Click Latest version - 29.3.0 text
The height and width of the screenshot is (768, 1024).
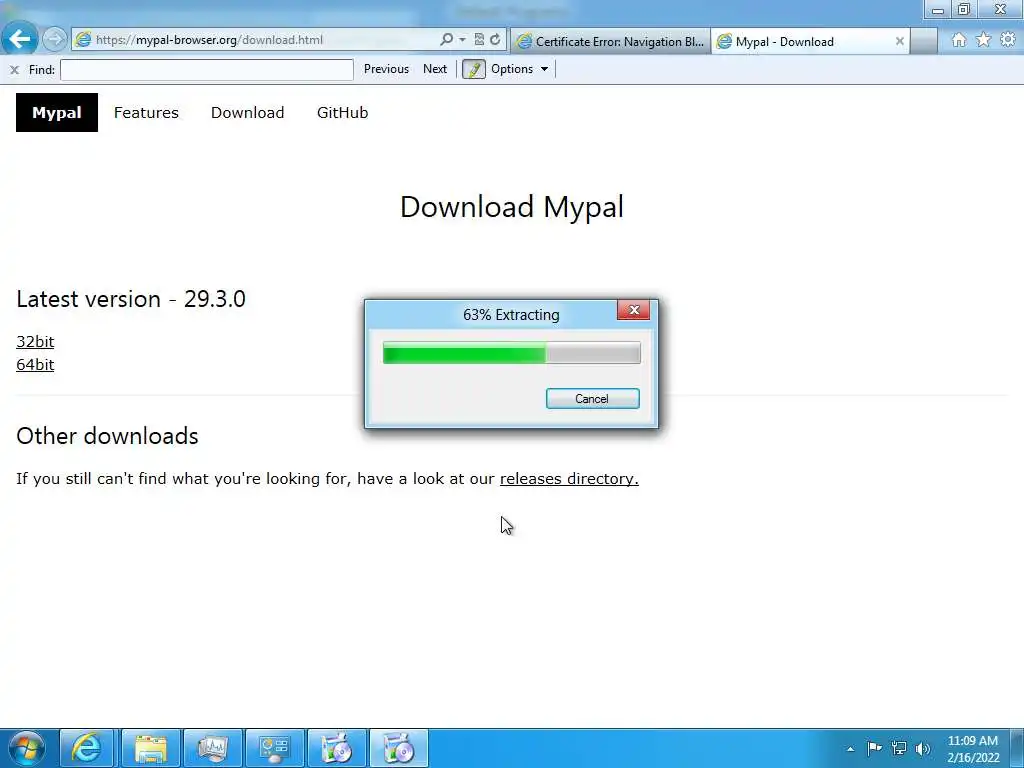pos(131,299)
